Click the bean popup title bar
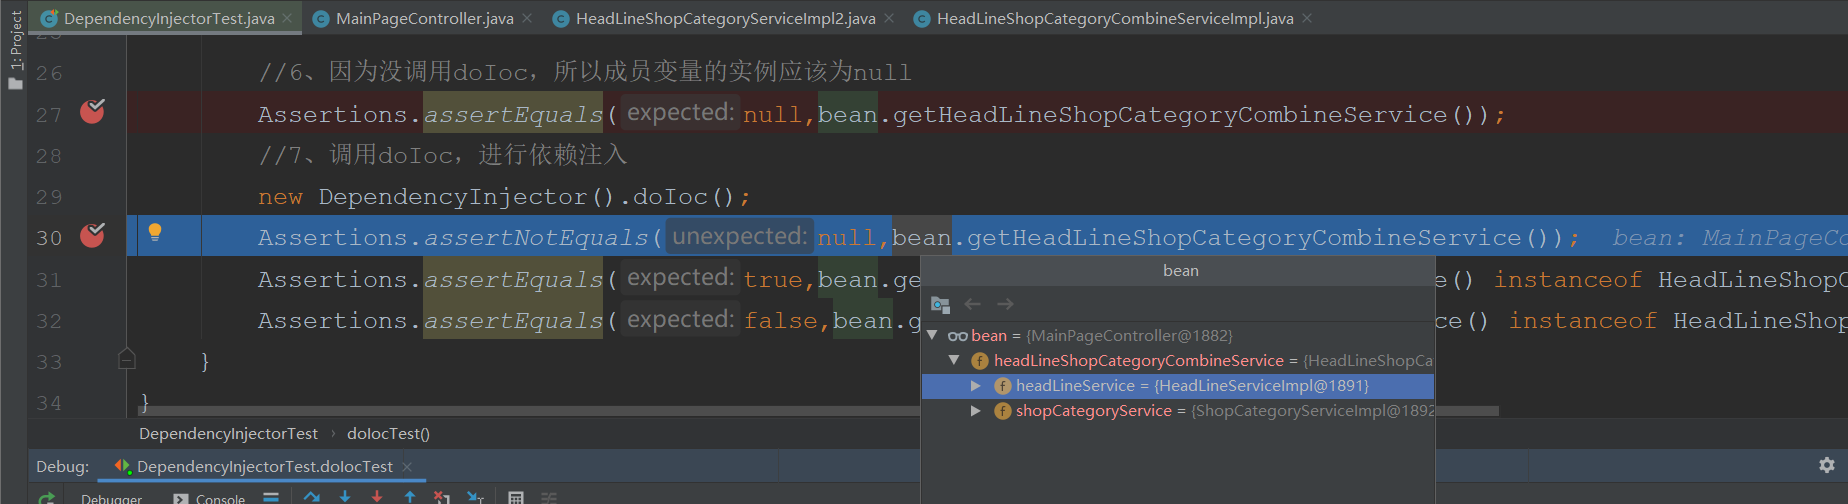The image size is (1848, 504). (1178, 270)
